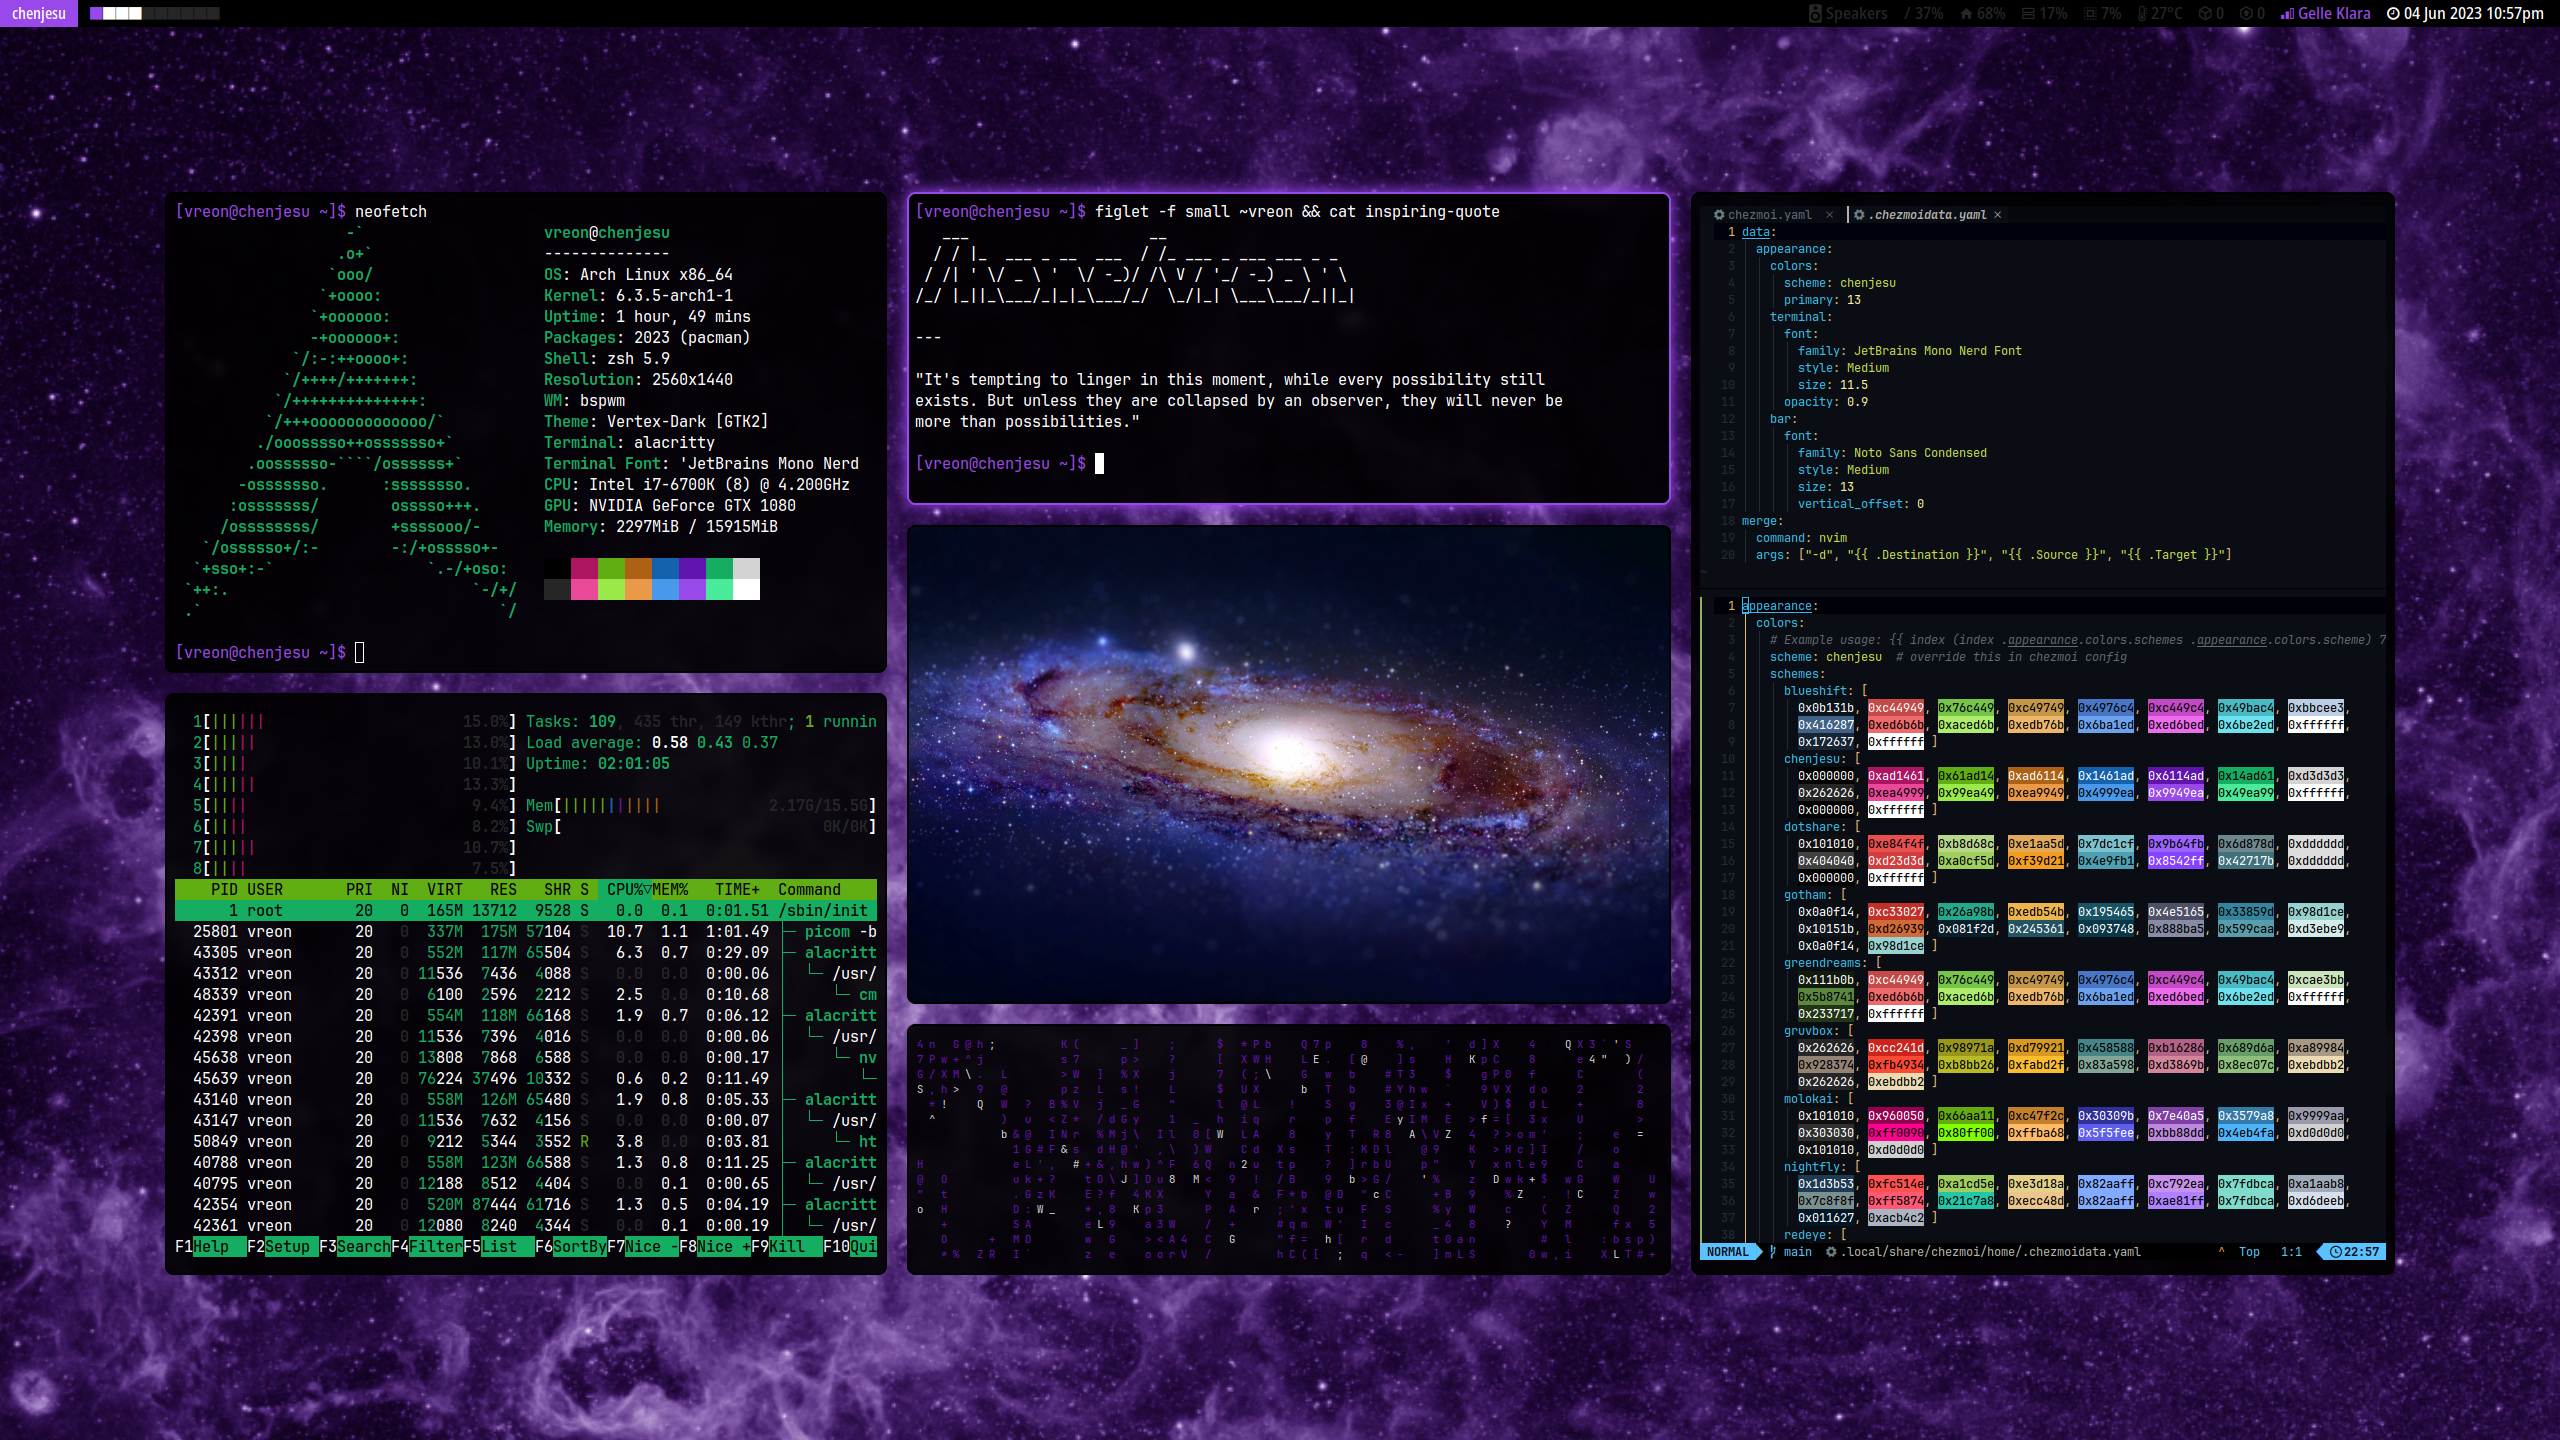Screen dimensions: 2560x1440
Task: Click the gear icon on the chezmoi.yaml tab
Action: pos(1719,215)
